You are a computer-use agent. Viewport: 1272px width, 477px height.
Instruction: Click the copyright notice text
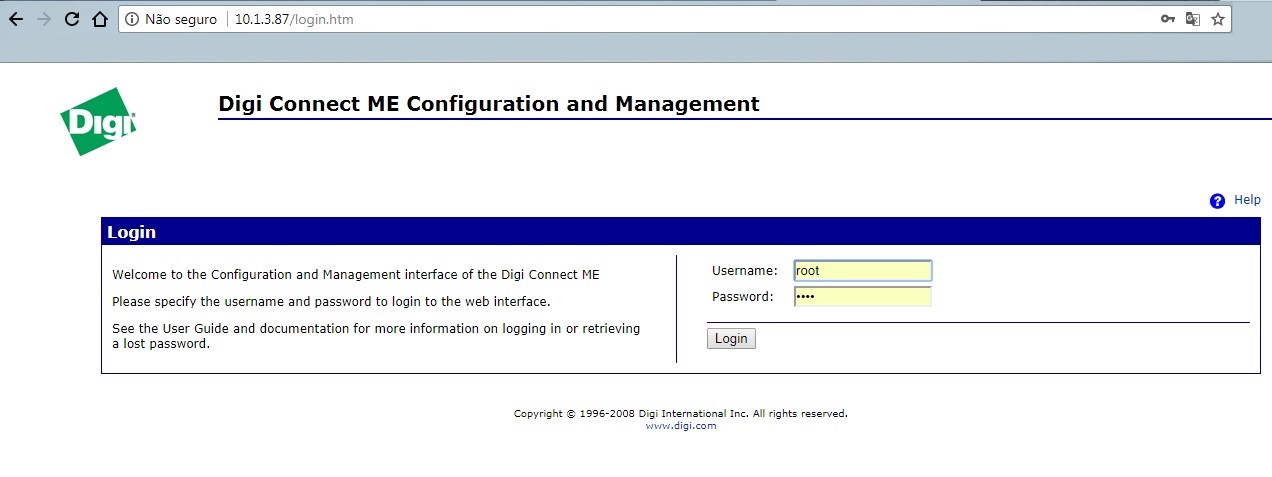(681, 413)
